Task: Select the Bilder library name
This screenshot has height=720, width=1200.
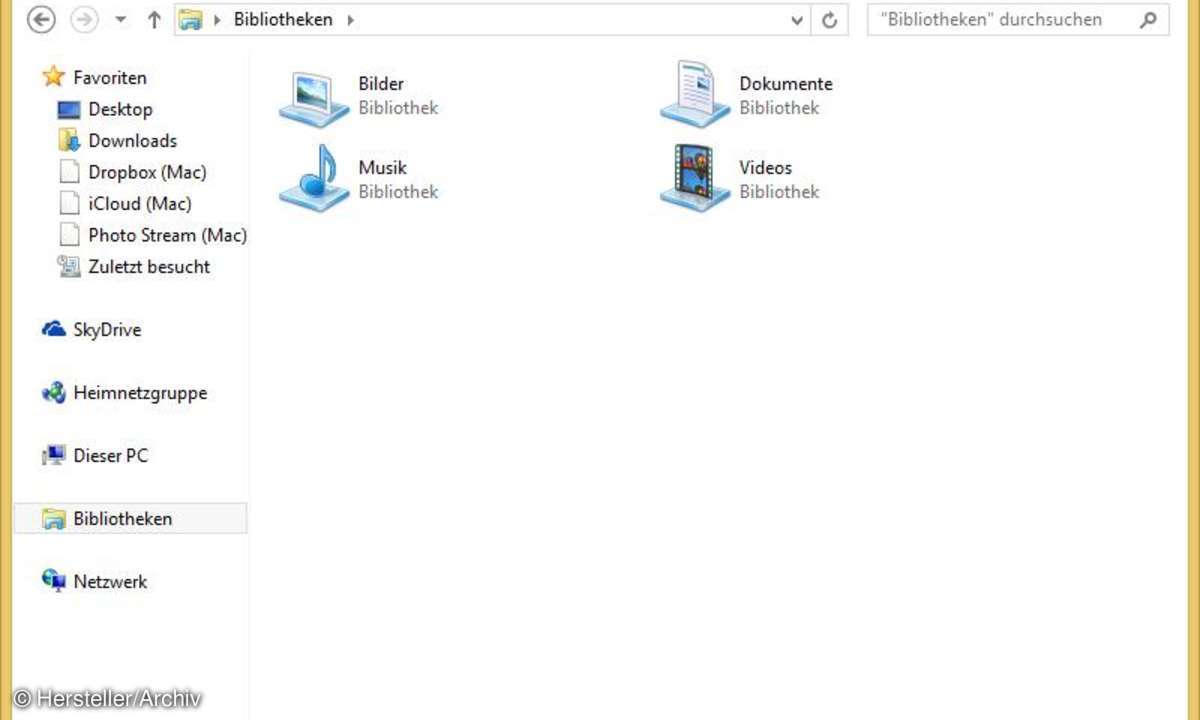Action: tap(381, 84)
